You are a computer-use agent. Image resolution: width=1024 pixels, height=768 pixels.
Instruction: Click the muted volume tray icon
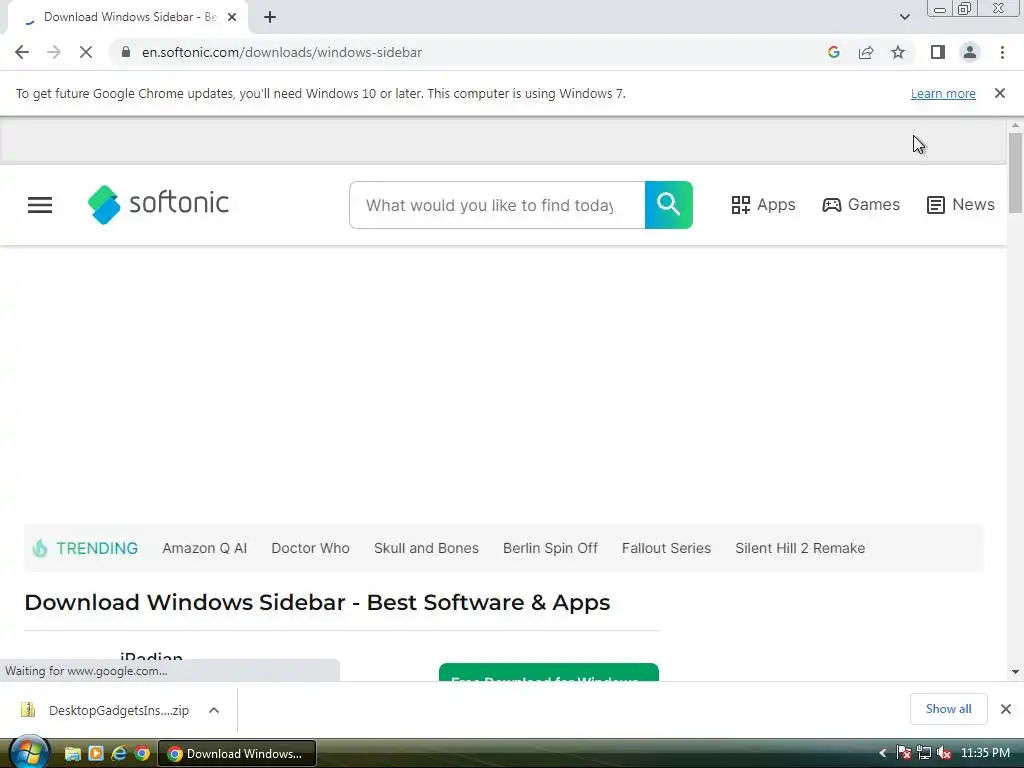click(944, 753)
